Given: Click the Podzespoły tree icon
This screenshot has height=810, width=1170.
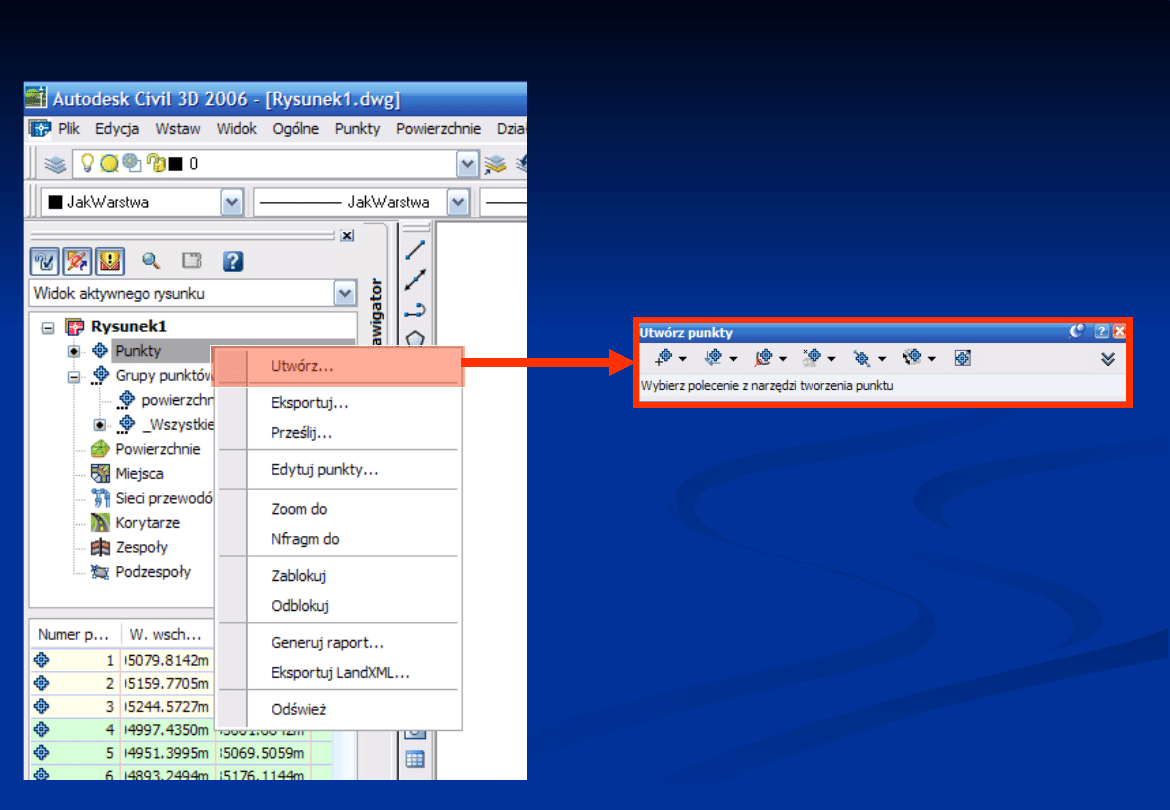Looking at the screenshot, I should [100, 572].
